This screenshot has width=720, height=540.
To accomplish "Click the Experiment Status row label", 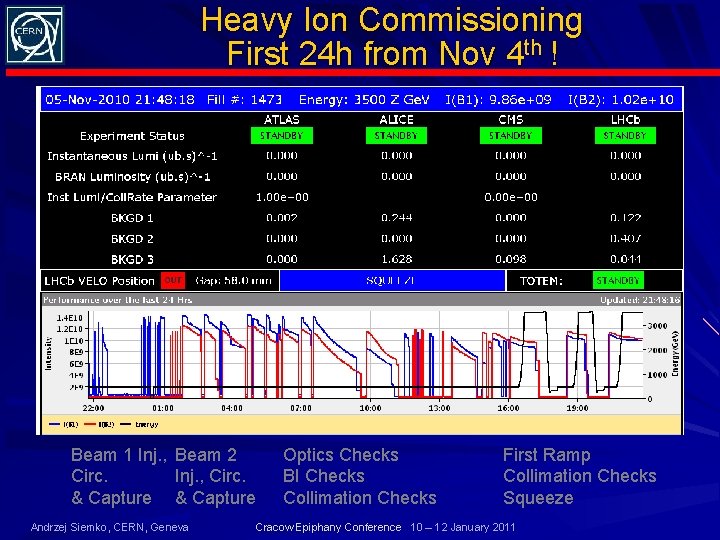I will point(132,136).
